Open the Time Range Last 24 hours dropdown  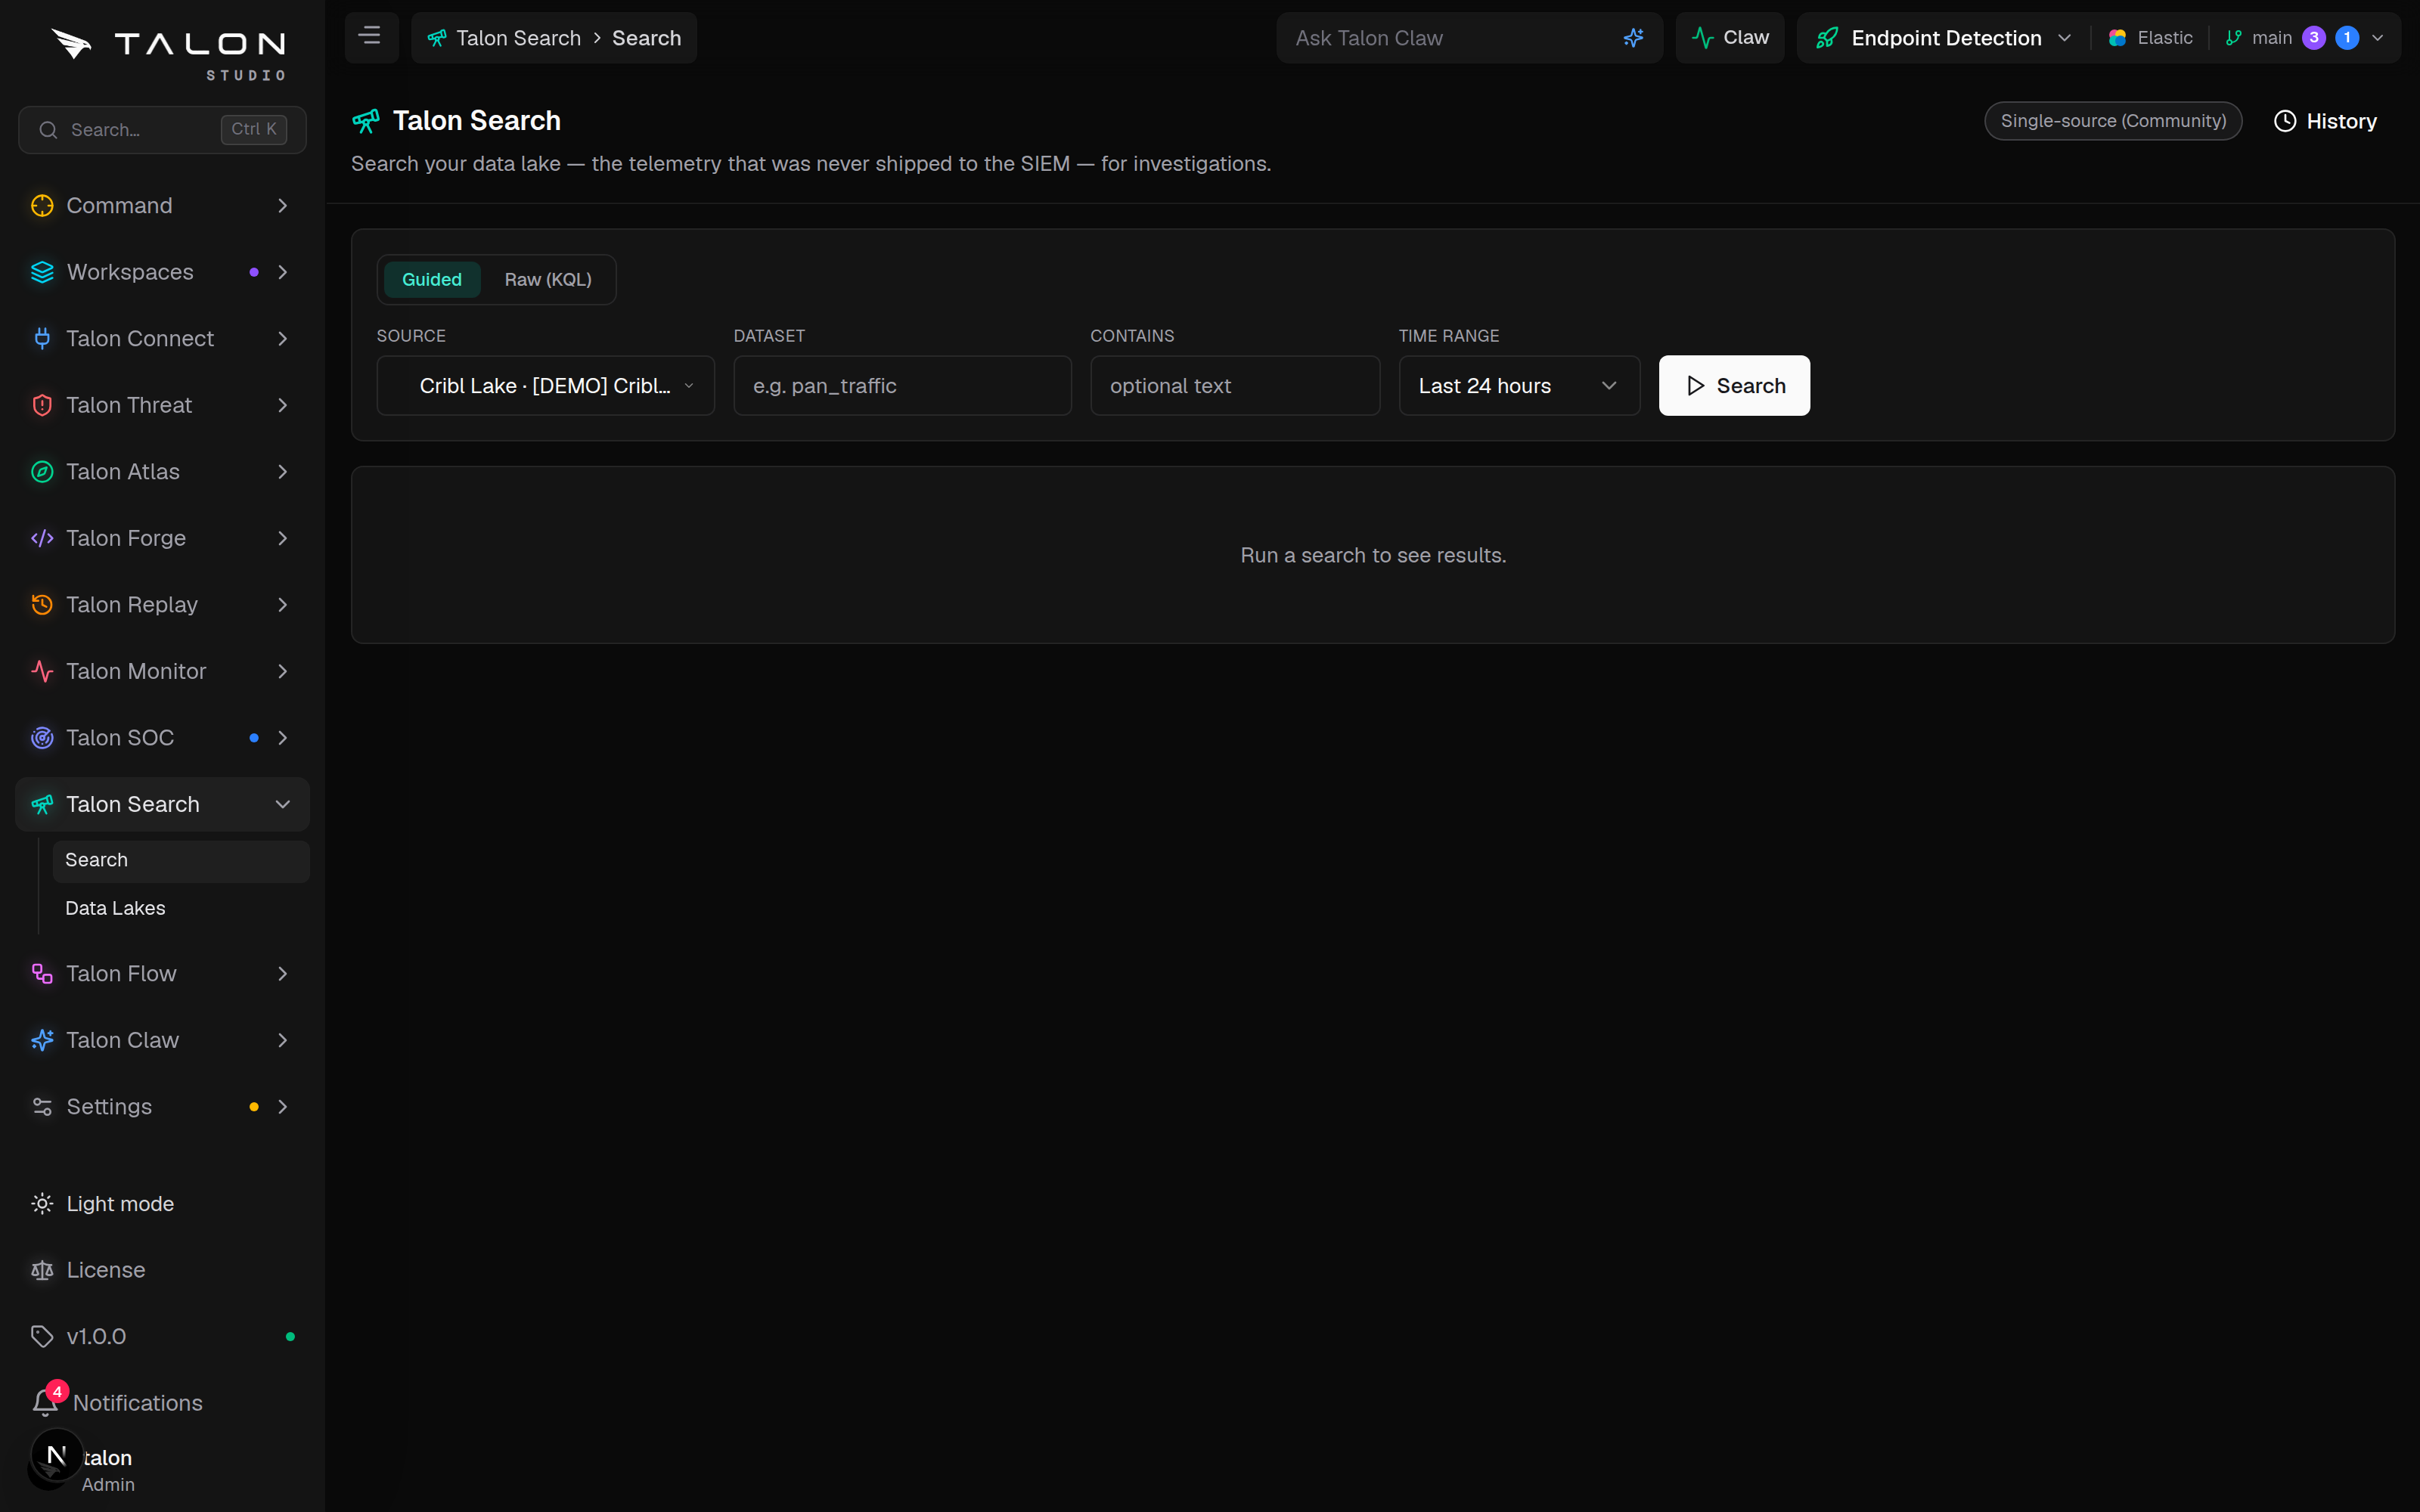click(1519, 386)
